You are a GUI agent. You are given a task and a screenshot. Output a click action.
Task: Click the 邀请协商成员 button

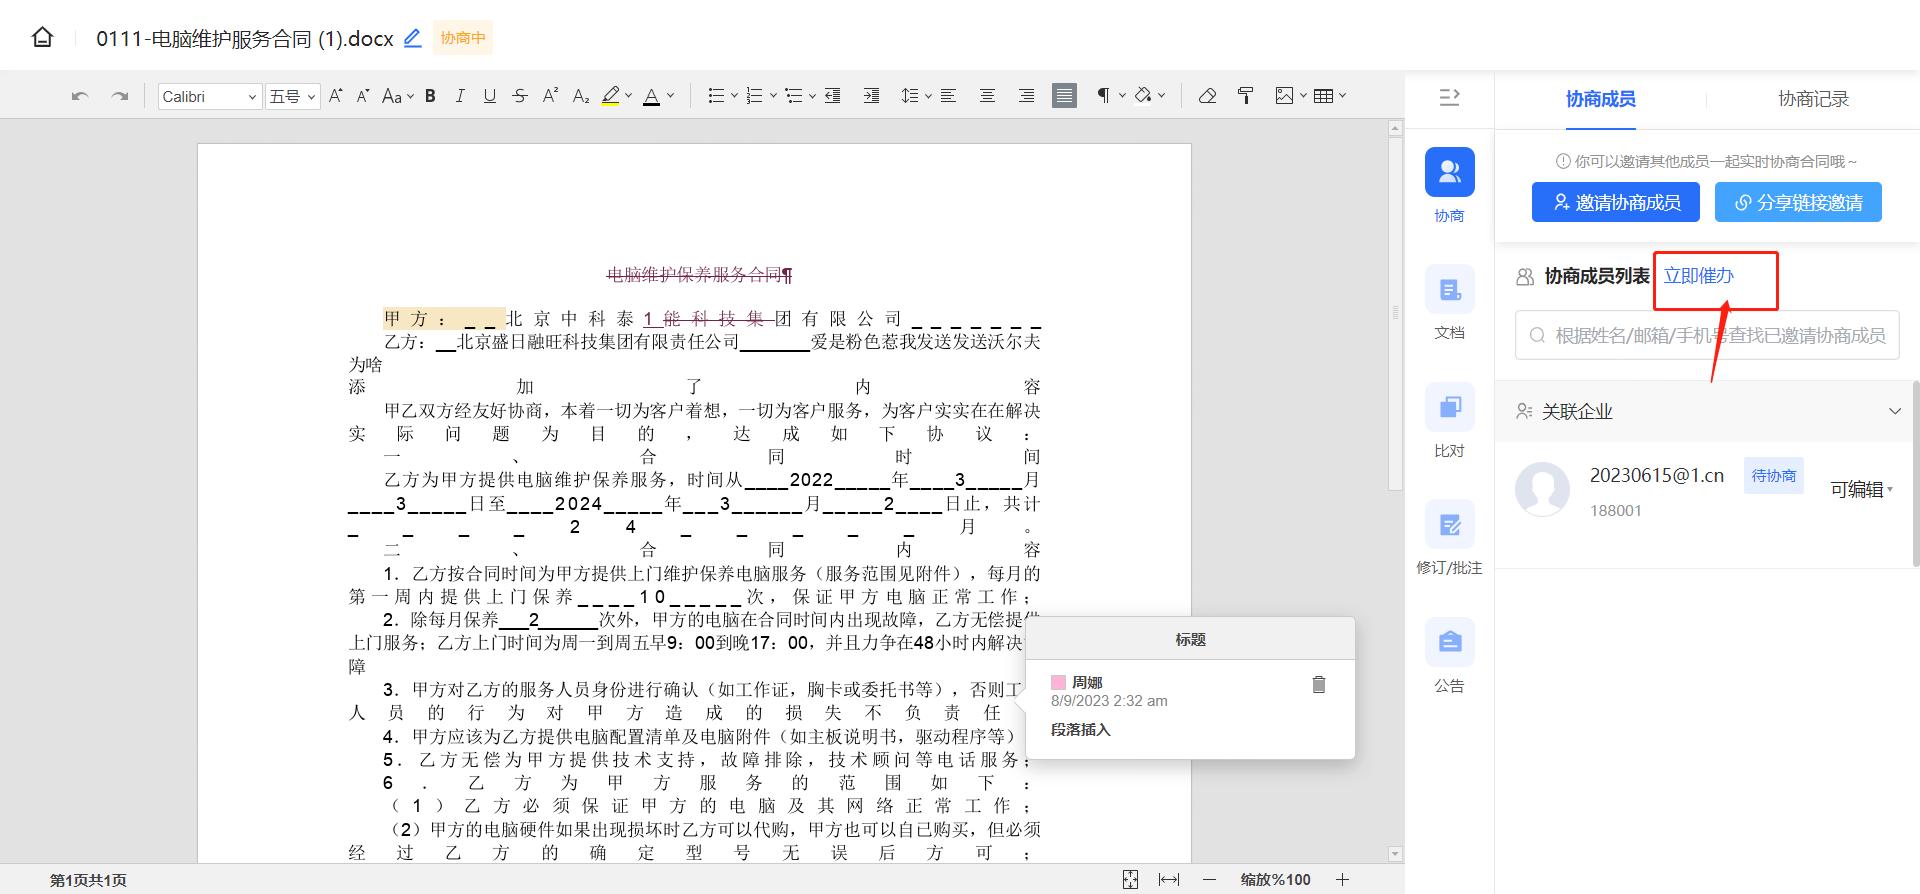(1615, 202)
